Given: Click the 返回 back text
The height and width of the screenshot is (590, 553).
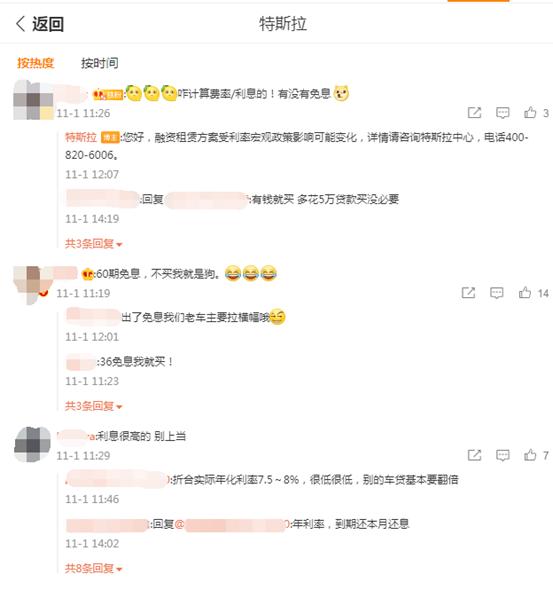Looking at the screenshot, I should tap(48, 24).
